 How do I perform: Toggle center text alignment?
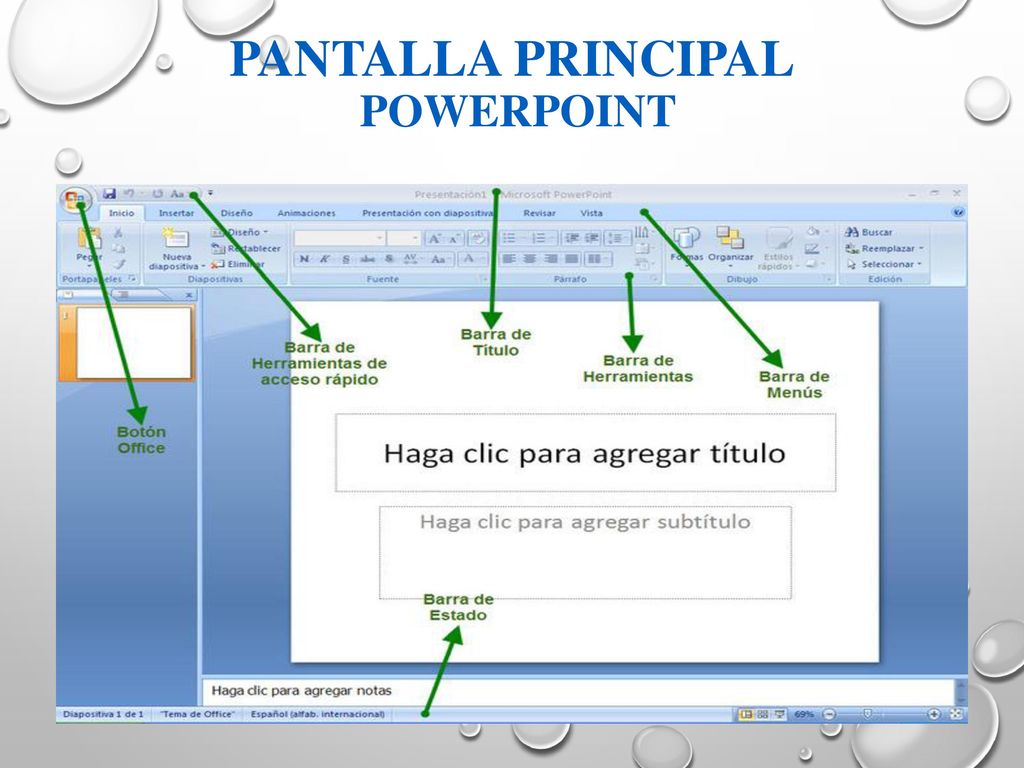coord(530,259)
